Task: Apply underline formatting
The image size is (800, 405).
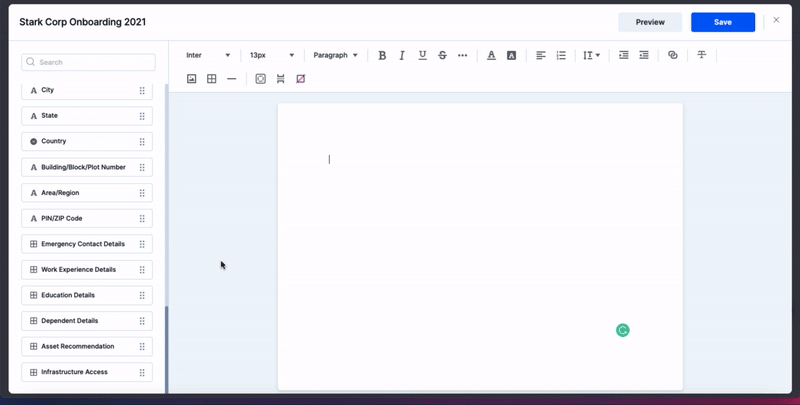Action: pyautogui.click(x=422, y=56)
